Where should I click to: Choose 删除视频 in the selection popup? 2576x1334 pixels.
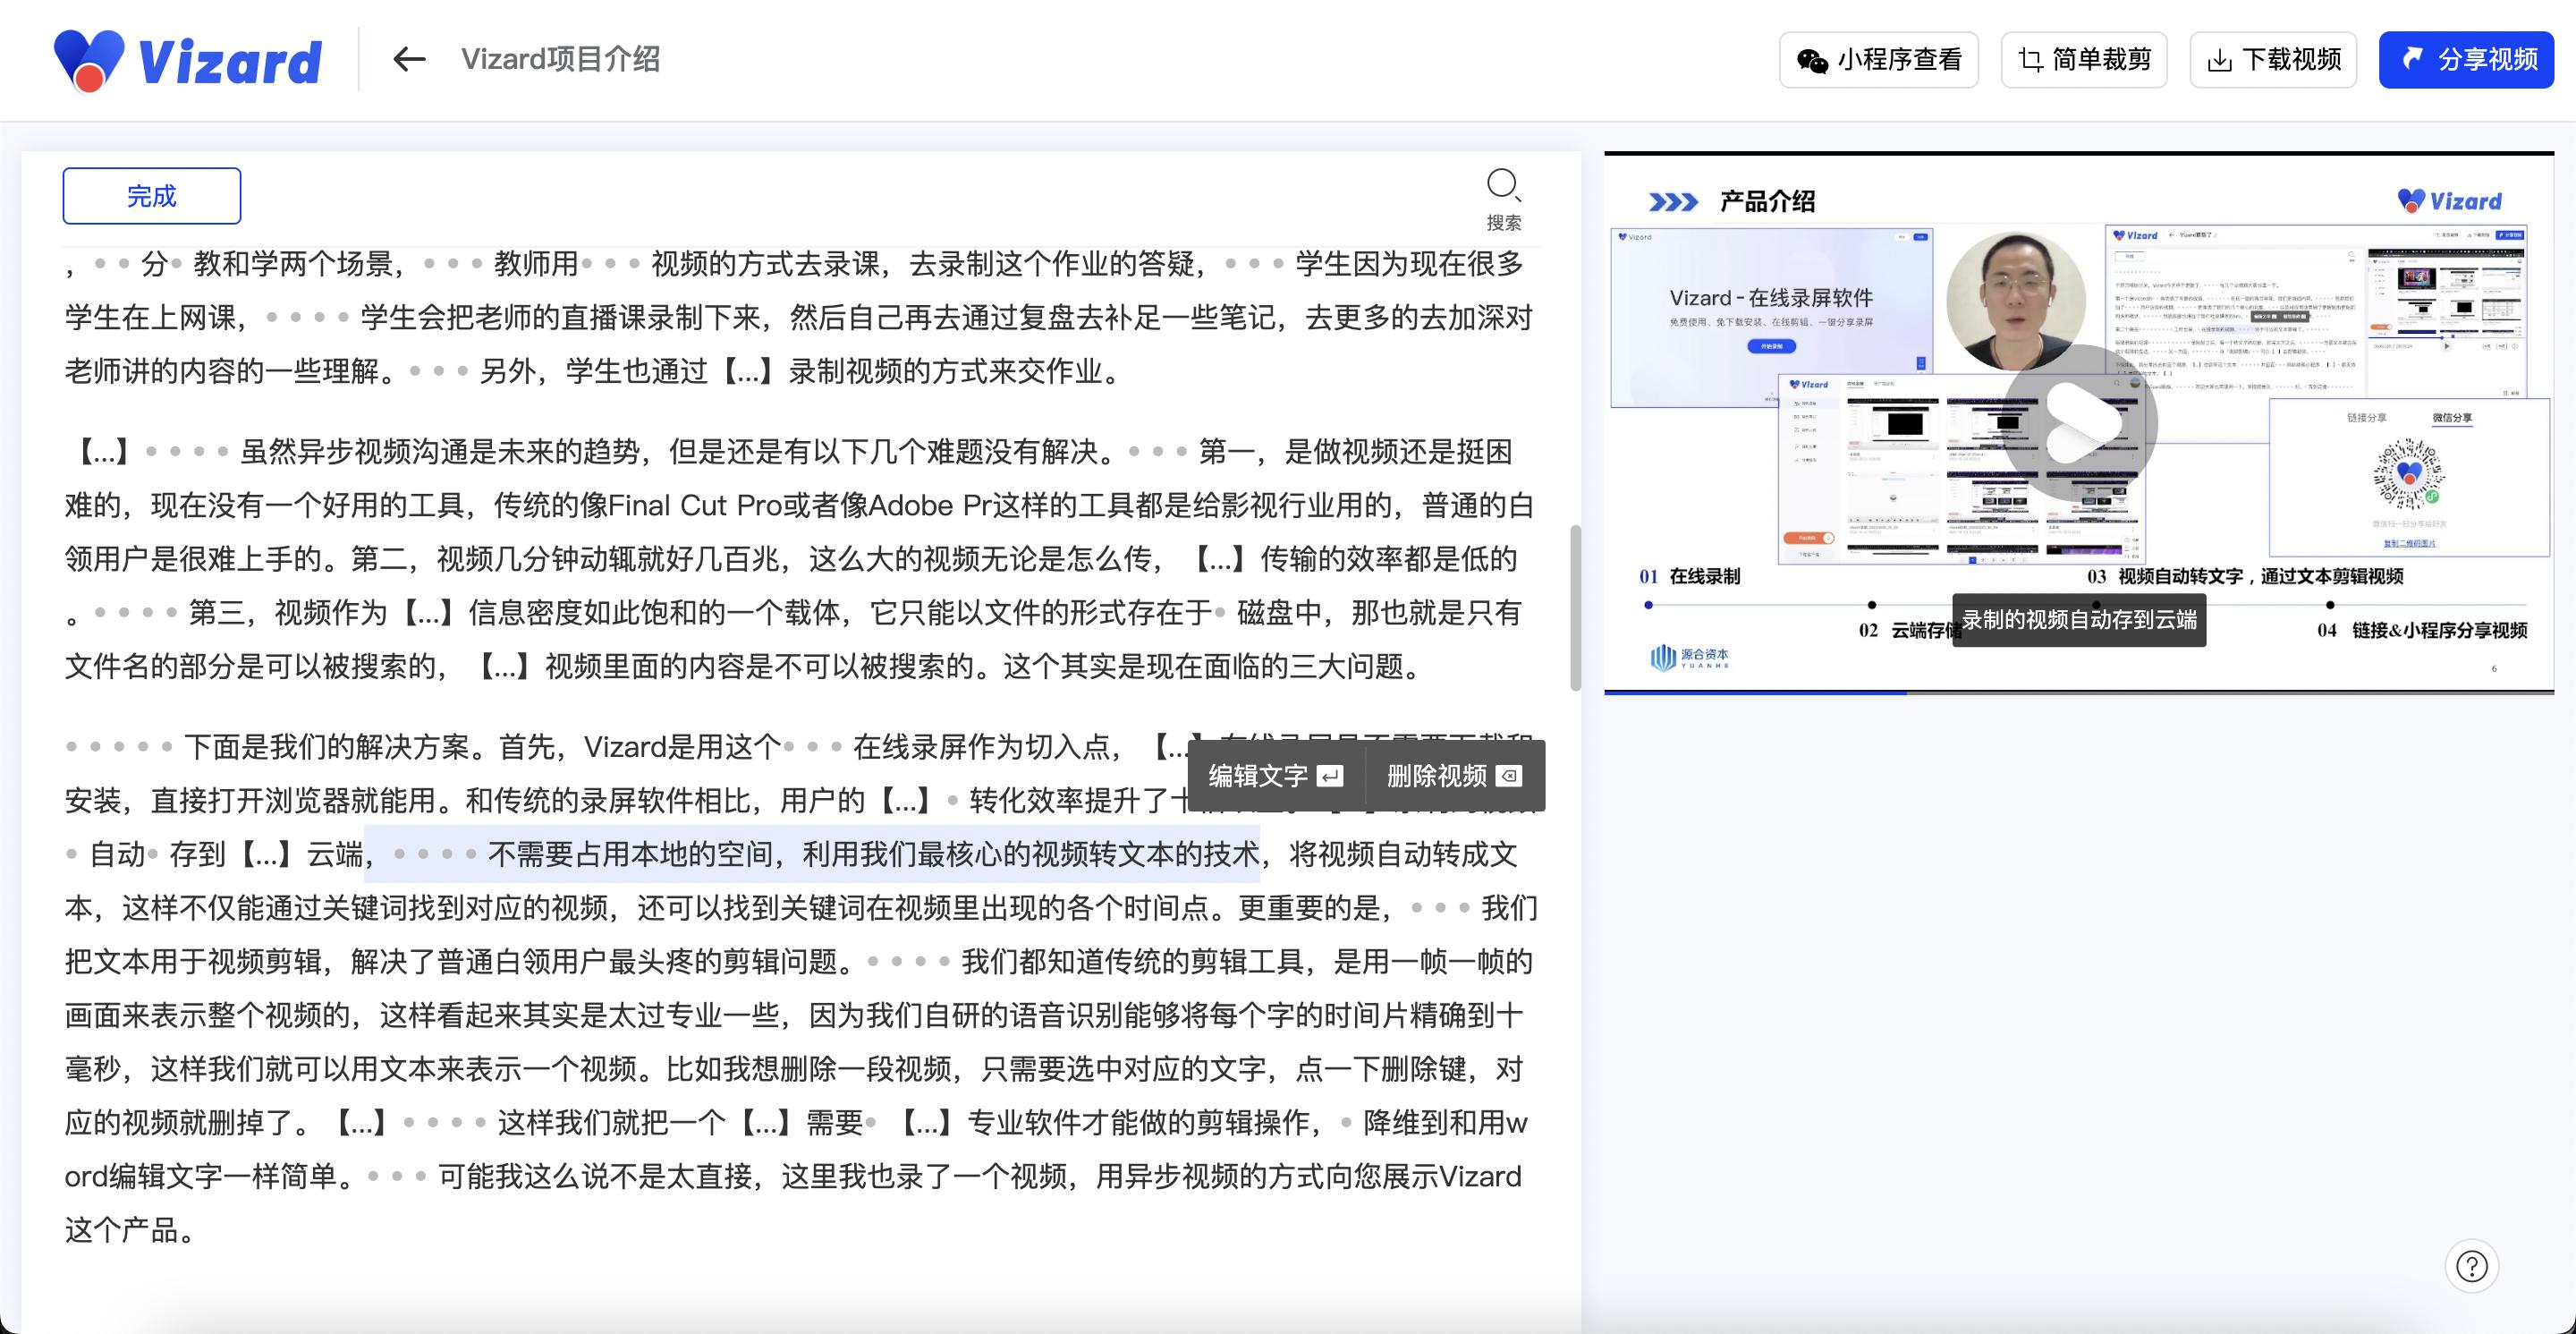1455,776
